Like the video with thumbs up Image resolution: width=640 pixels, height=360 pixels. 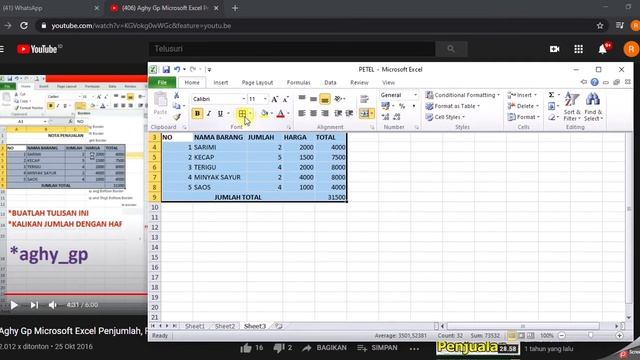[246, 348]
